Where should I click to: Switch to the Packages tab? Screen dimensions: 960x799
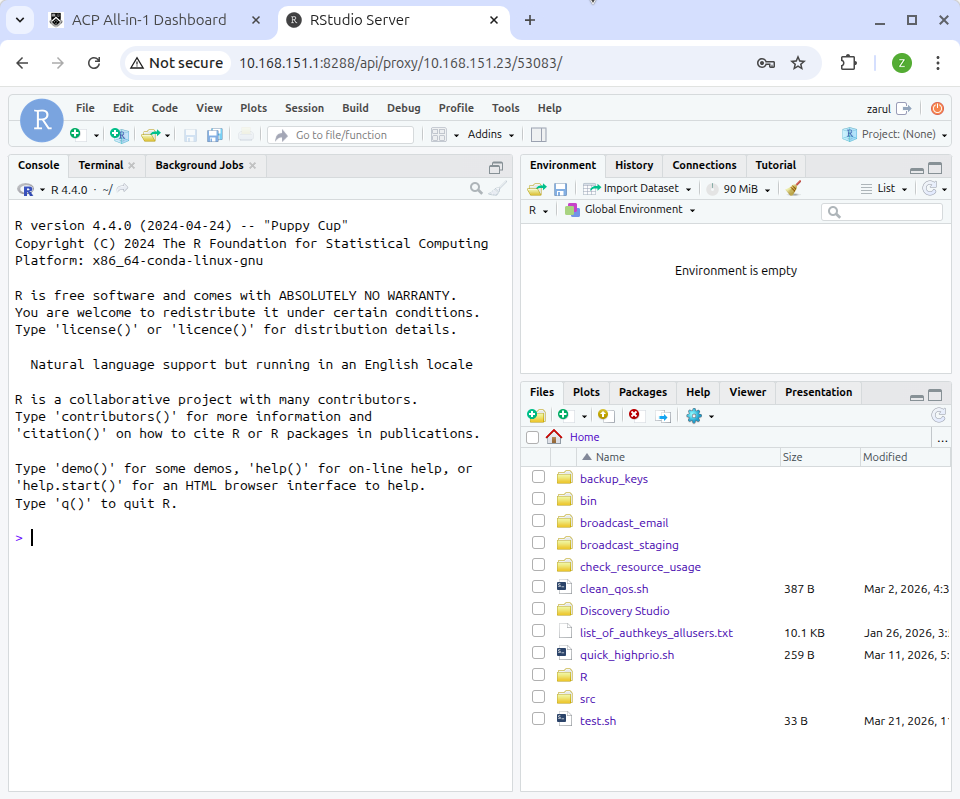(x=642, y=392)
